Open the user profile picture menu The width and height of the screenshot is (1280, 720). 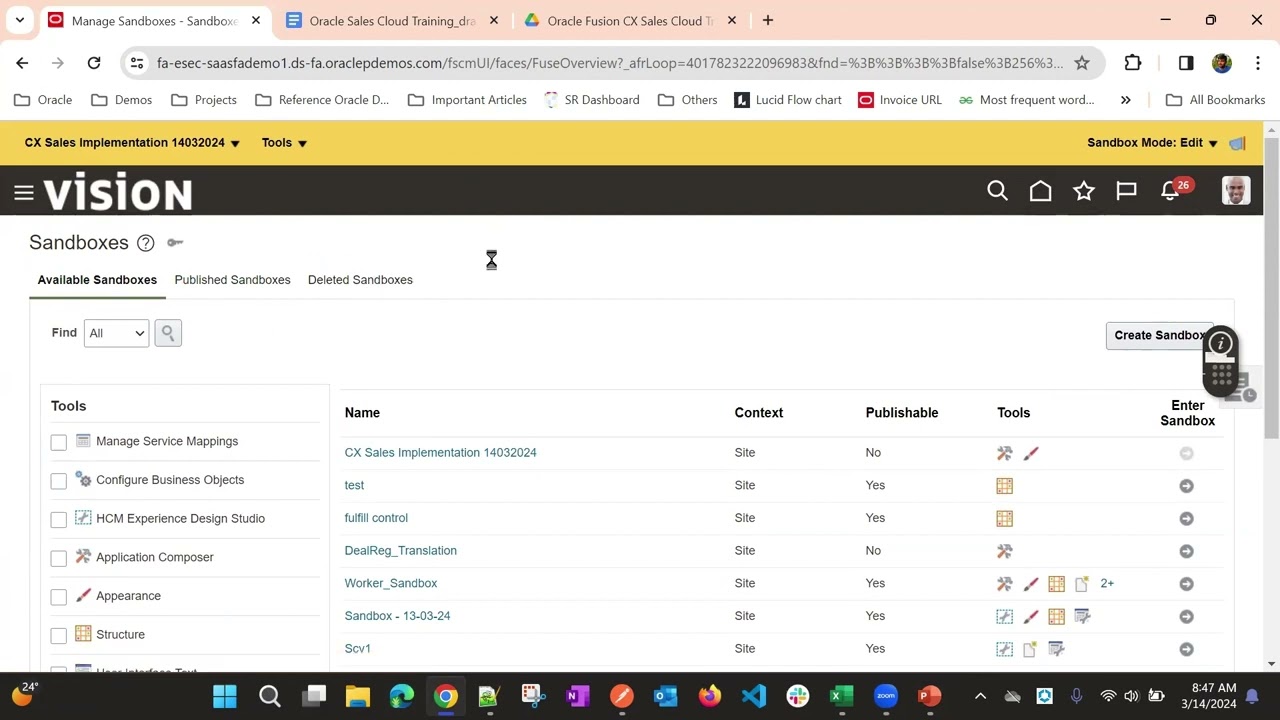(1236, 191)
